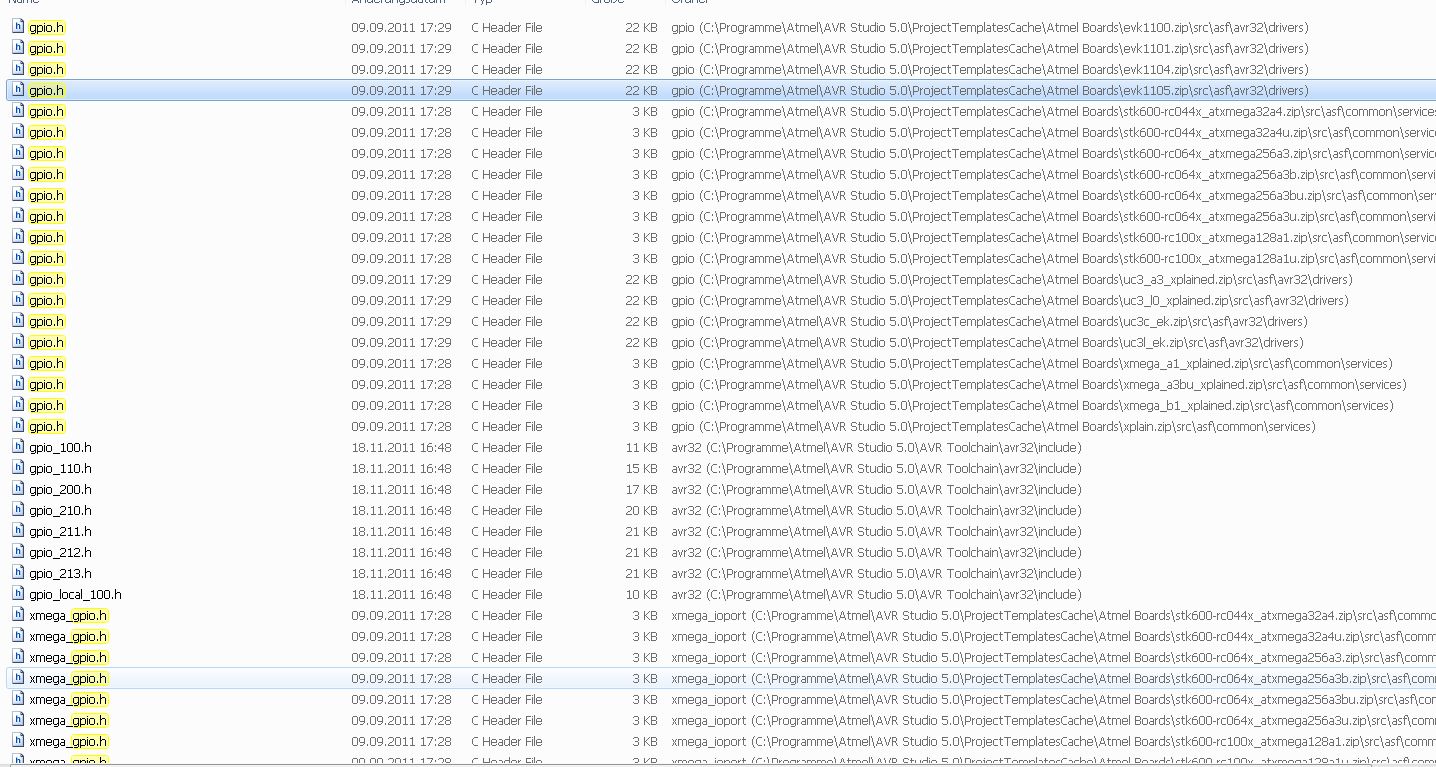The image size is (1436, 767).
Task: Select gpio.h name in stk600-rc064x_atxmega256a3bu.zip row
Action: click(x=46, y=195)
